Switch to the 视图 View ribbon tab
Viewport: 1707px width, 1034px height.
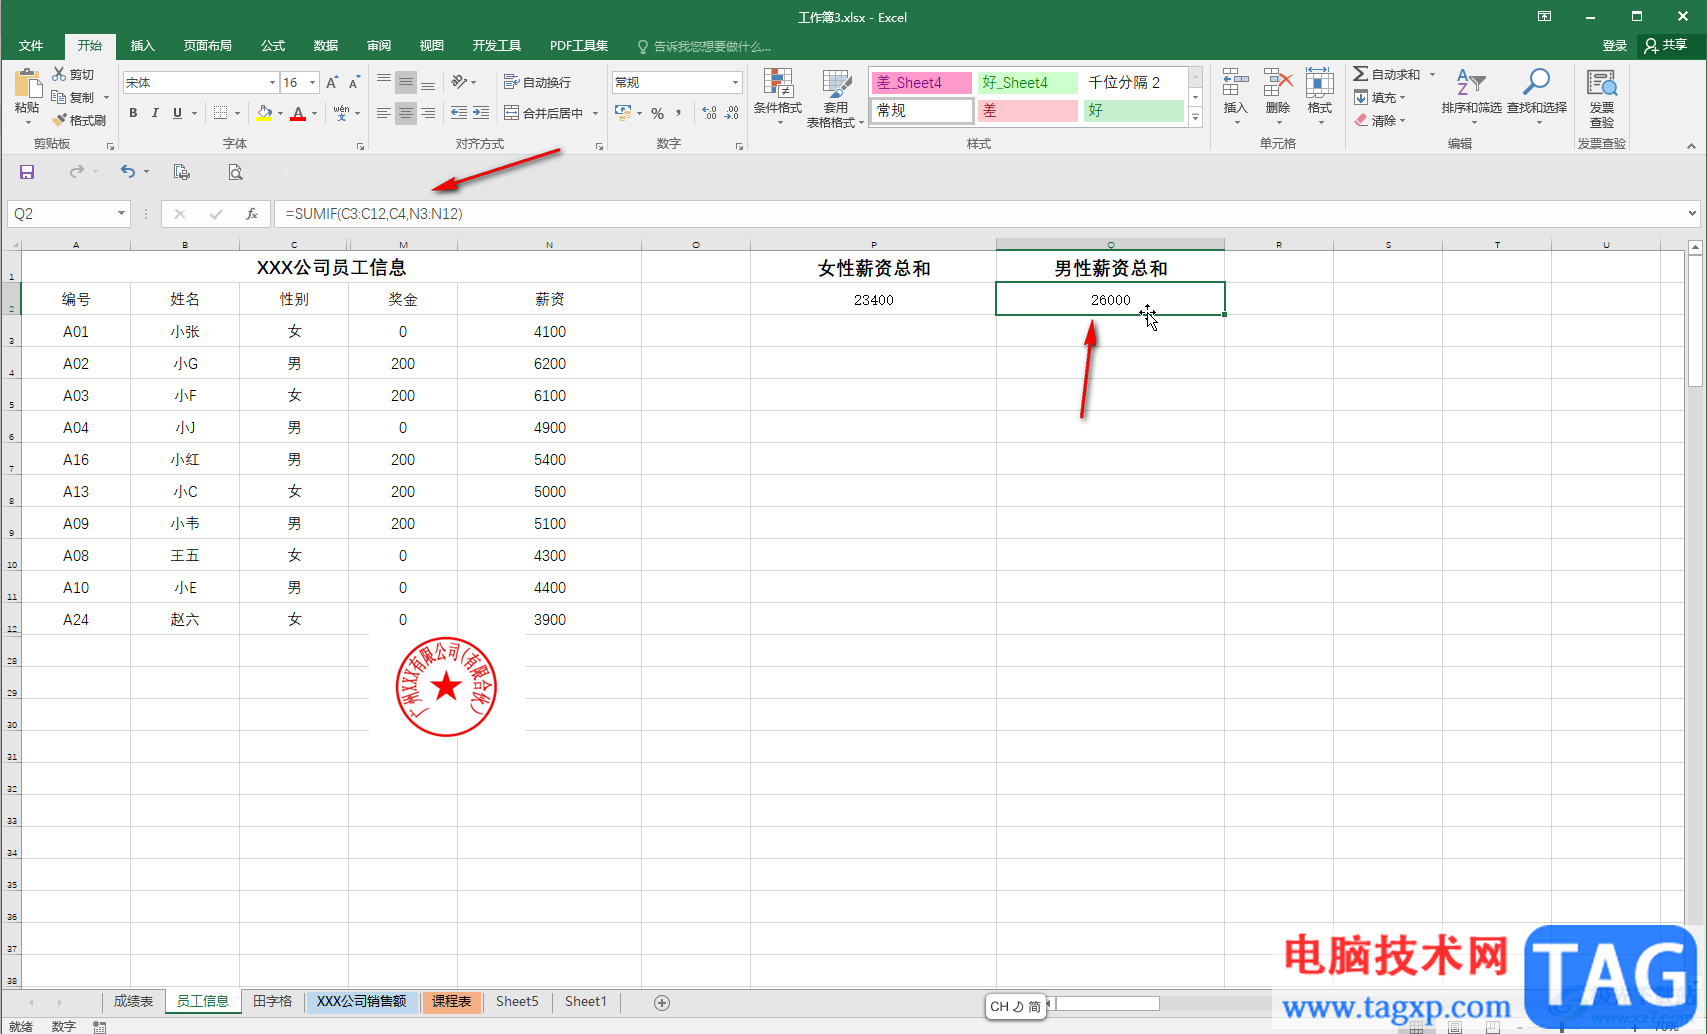[x=432, y=46]
